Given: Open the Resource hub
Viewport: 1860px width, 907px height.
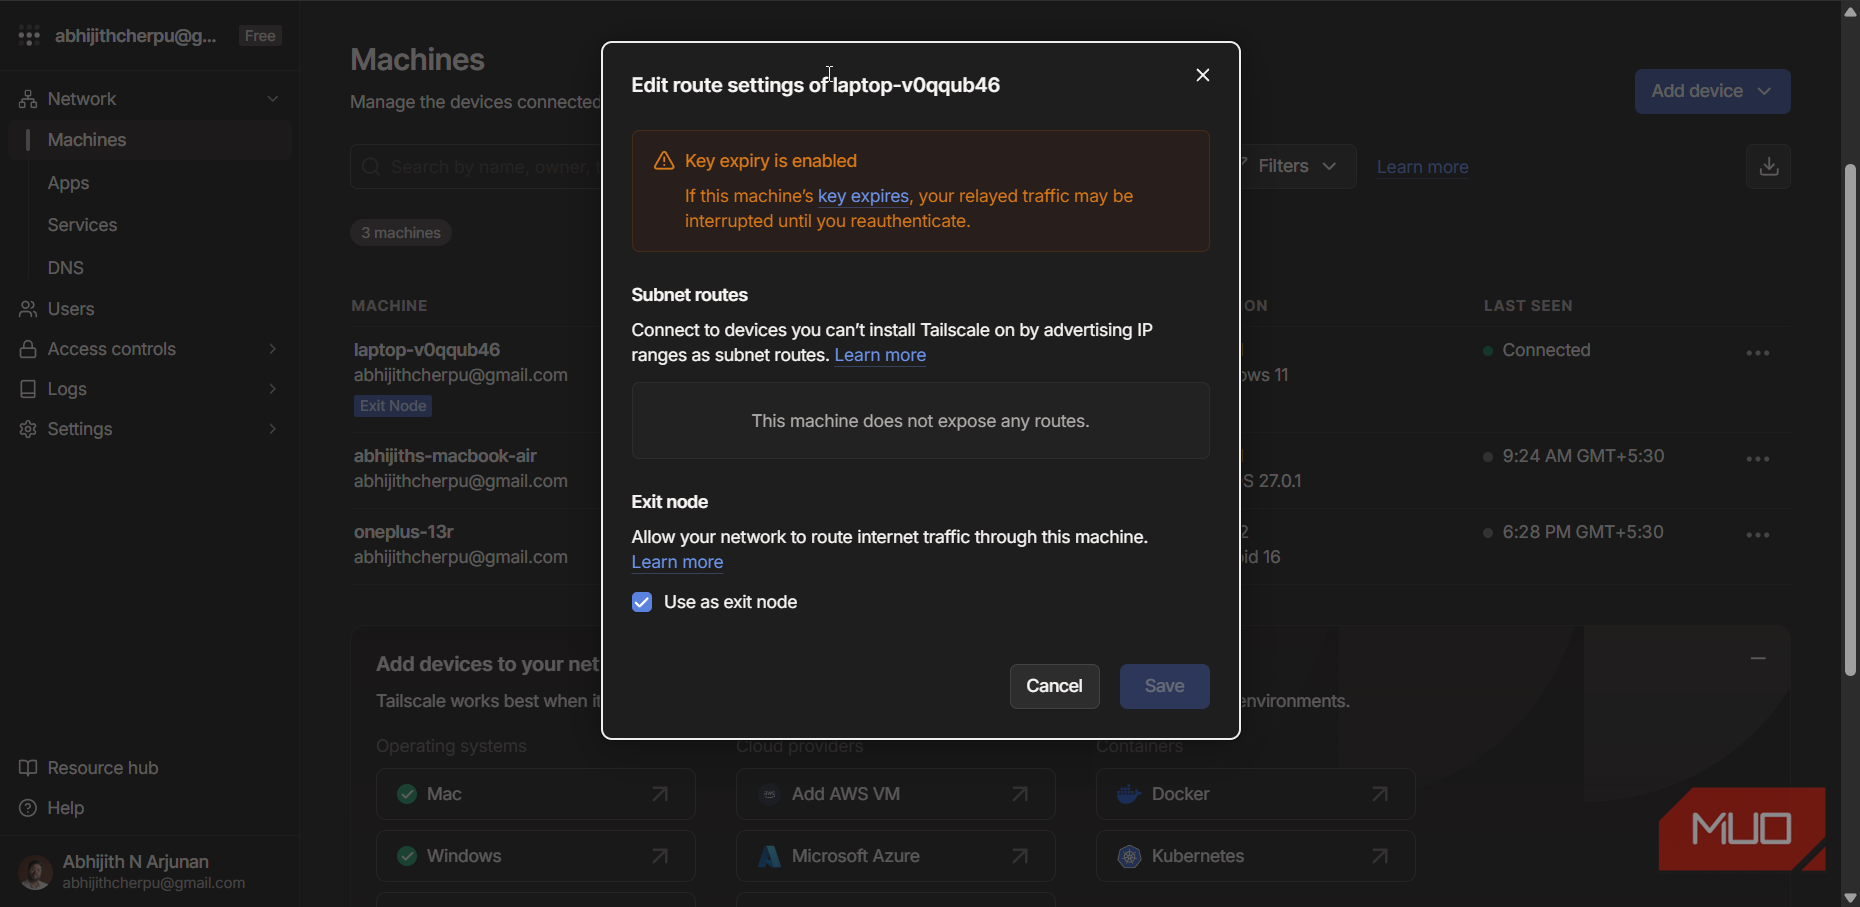Looking at the screenshot, I should (90, 768).
